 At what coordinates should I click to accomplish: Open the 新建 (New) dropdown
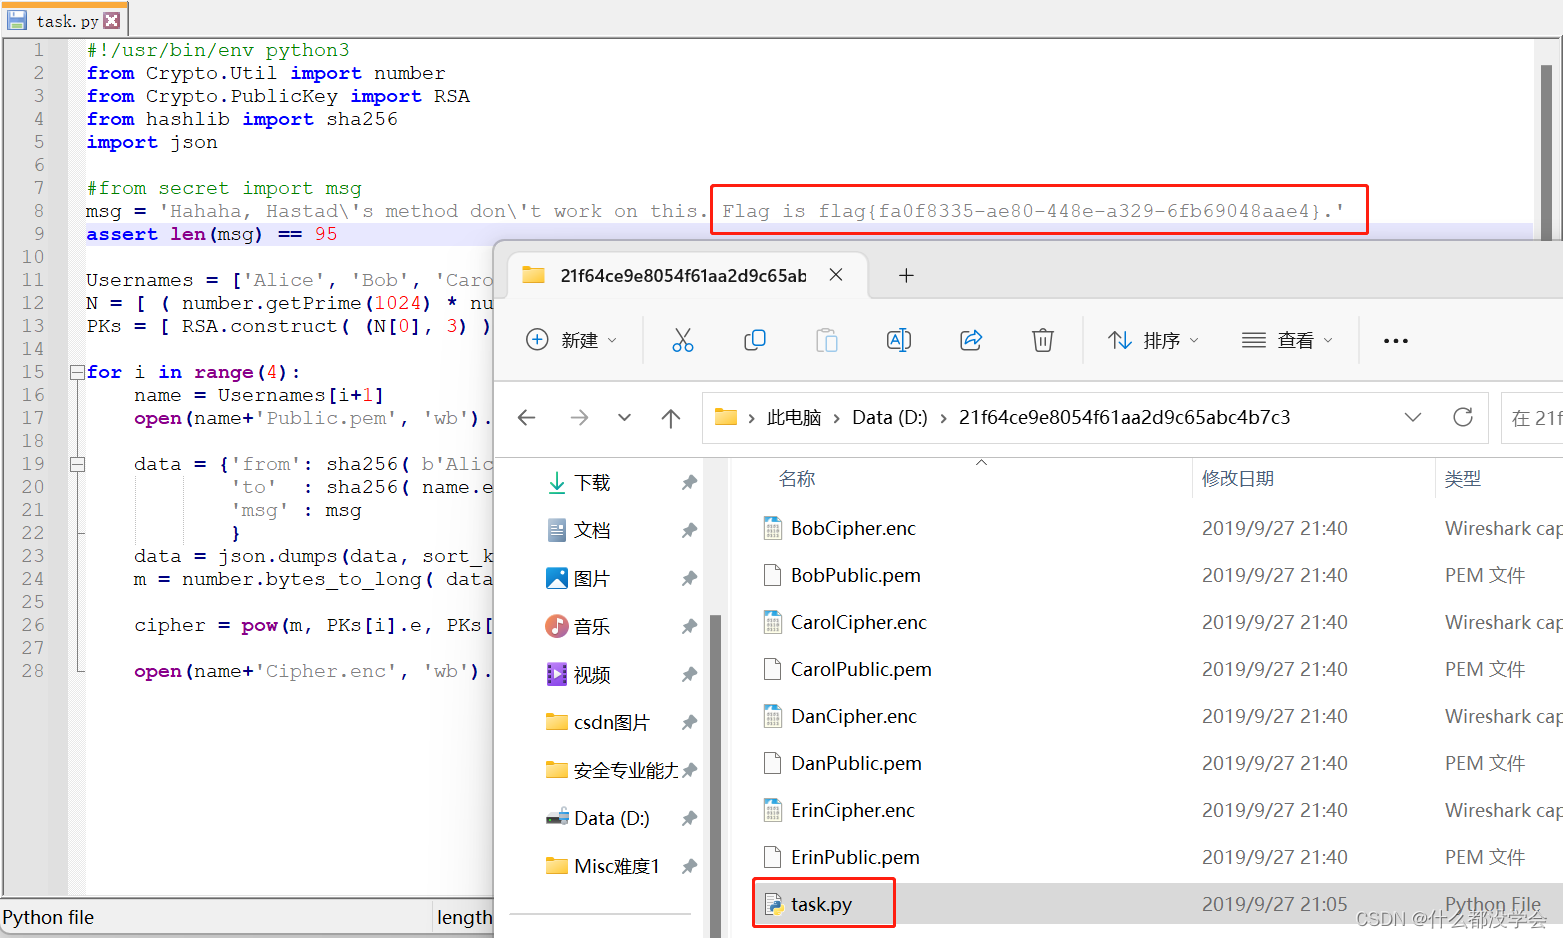(571, 341)
